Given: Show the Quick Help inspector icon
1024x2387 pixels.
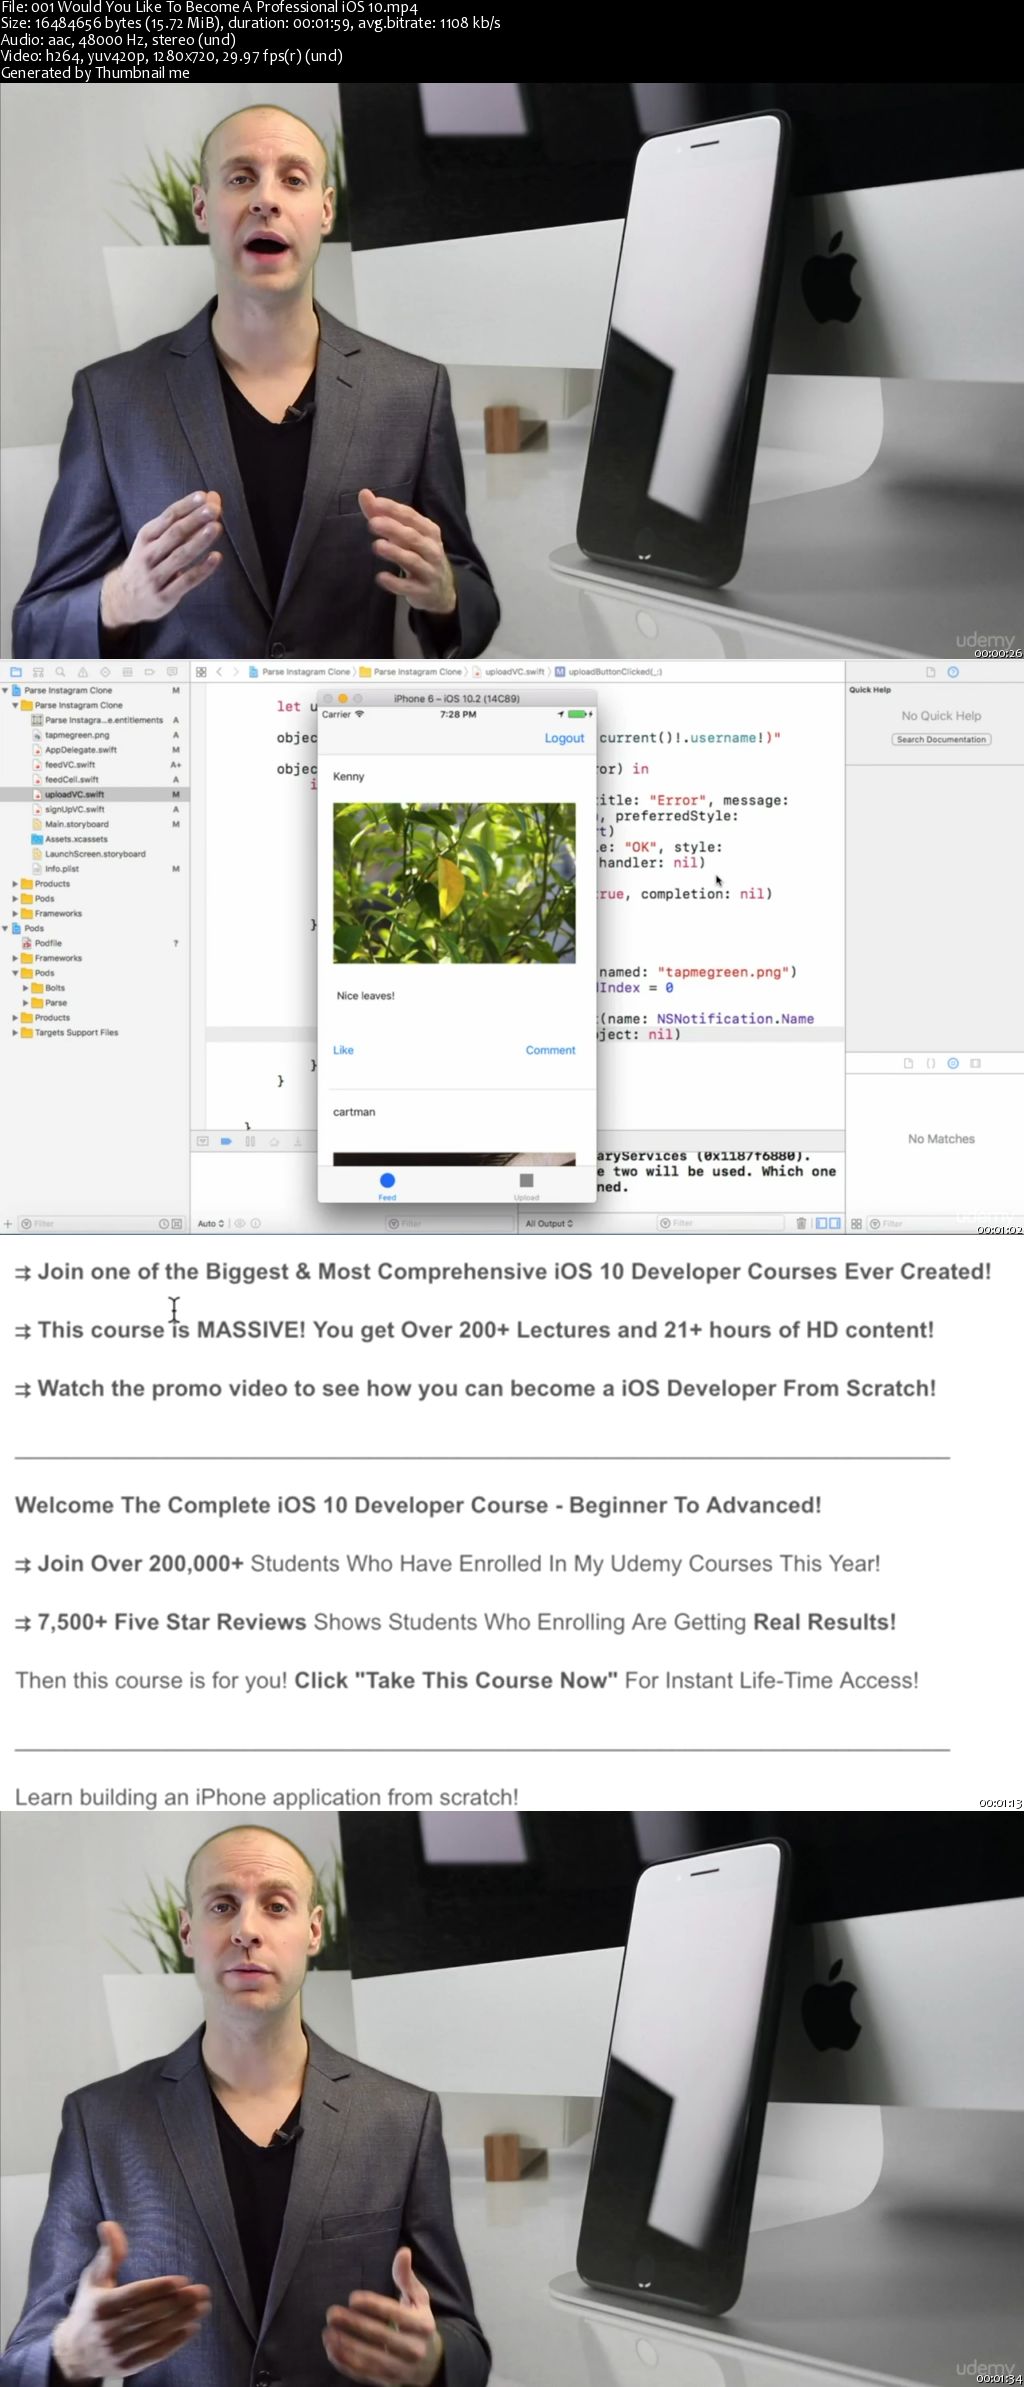Looking at the screenshot, I should point(953,672).
